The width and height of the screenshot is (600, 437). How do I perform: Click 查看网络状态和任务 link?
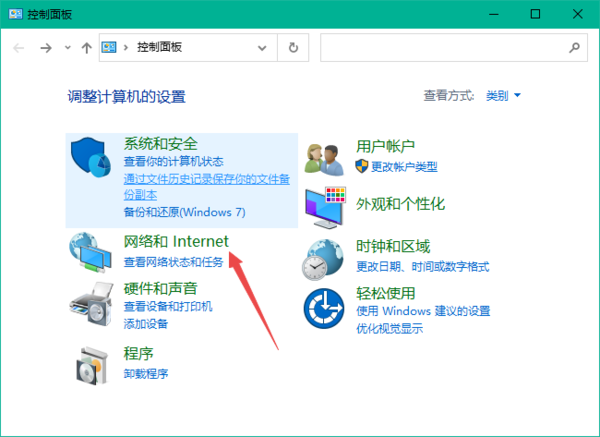coord(173,262)
